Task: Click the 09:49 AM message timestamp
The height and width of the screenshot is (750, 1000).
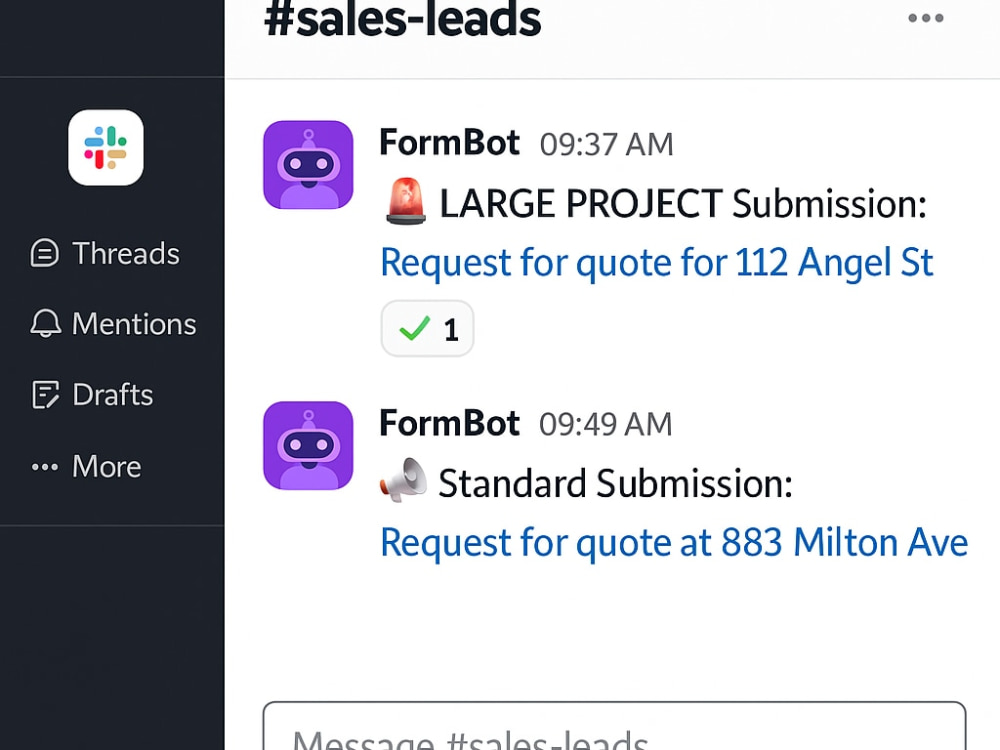Action: [606, 424]
